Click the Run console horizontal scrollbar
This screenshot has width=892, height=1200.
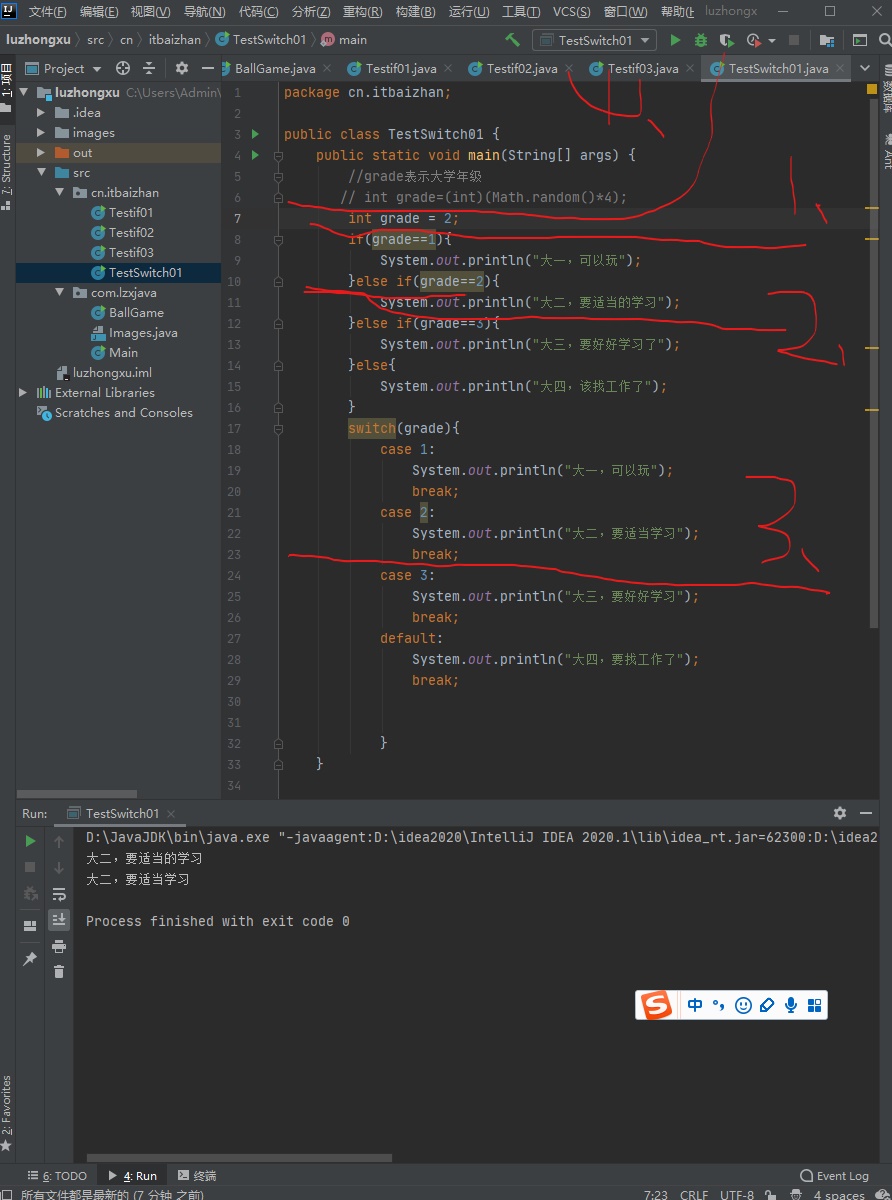tap(240, 1158)
